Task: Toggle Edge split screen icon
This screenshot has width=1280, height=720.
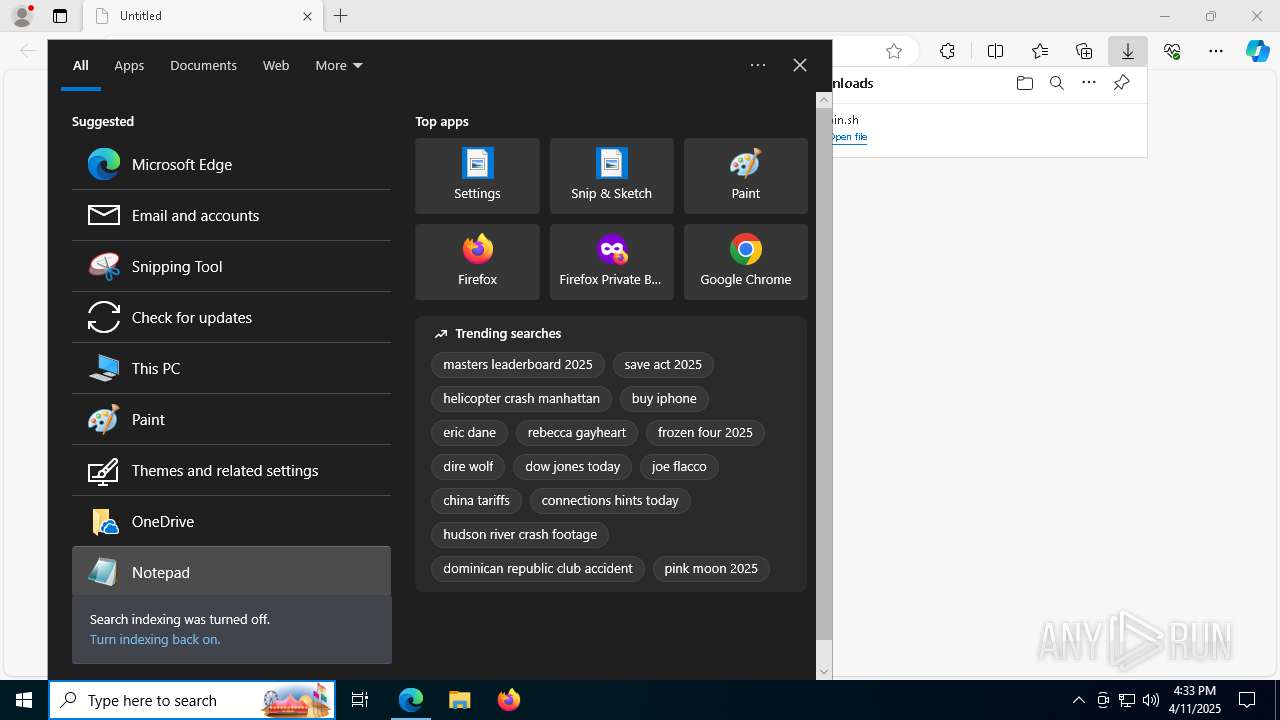Action: tap(995, 51)
